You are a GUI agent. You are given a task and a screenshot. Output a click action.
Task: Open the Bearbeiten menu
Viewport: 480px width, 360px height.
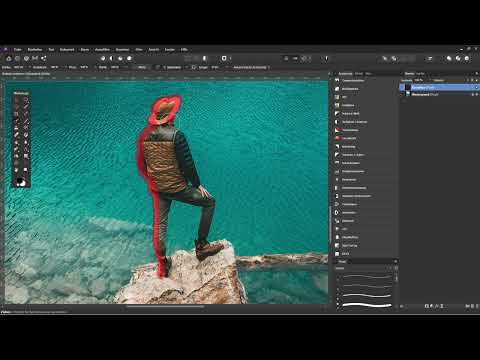(x=35, y=49)
